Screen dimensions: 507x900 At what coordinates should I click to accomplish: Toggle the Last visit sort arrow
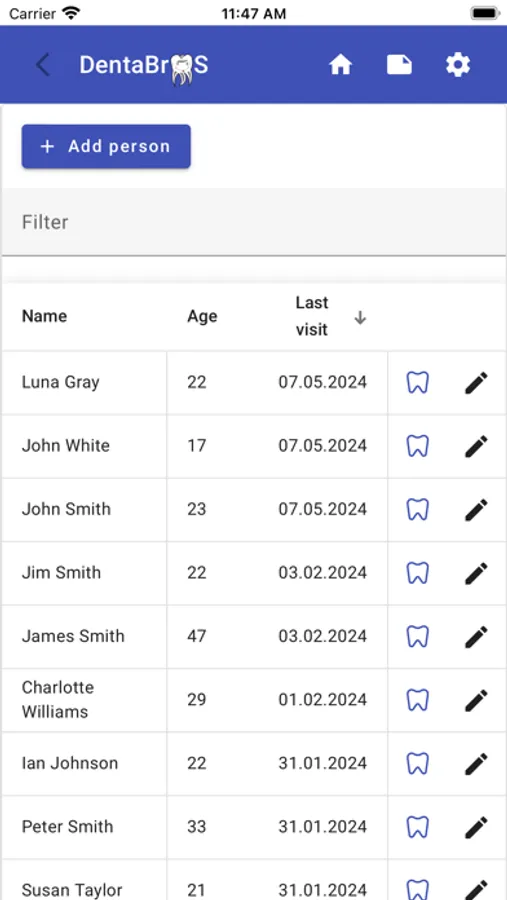pos(360,317)
